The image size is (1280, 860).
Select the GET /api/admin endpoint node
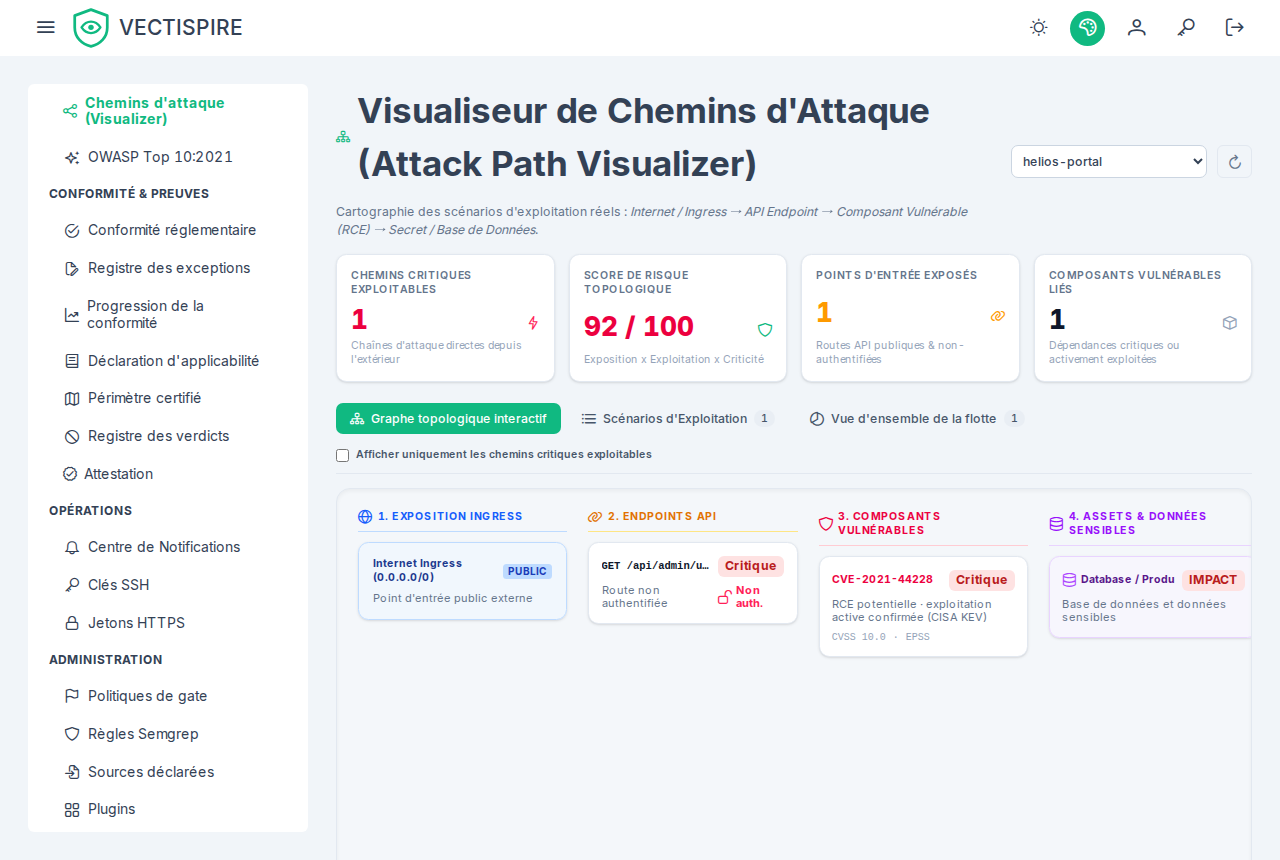tap(693, 583)
